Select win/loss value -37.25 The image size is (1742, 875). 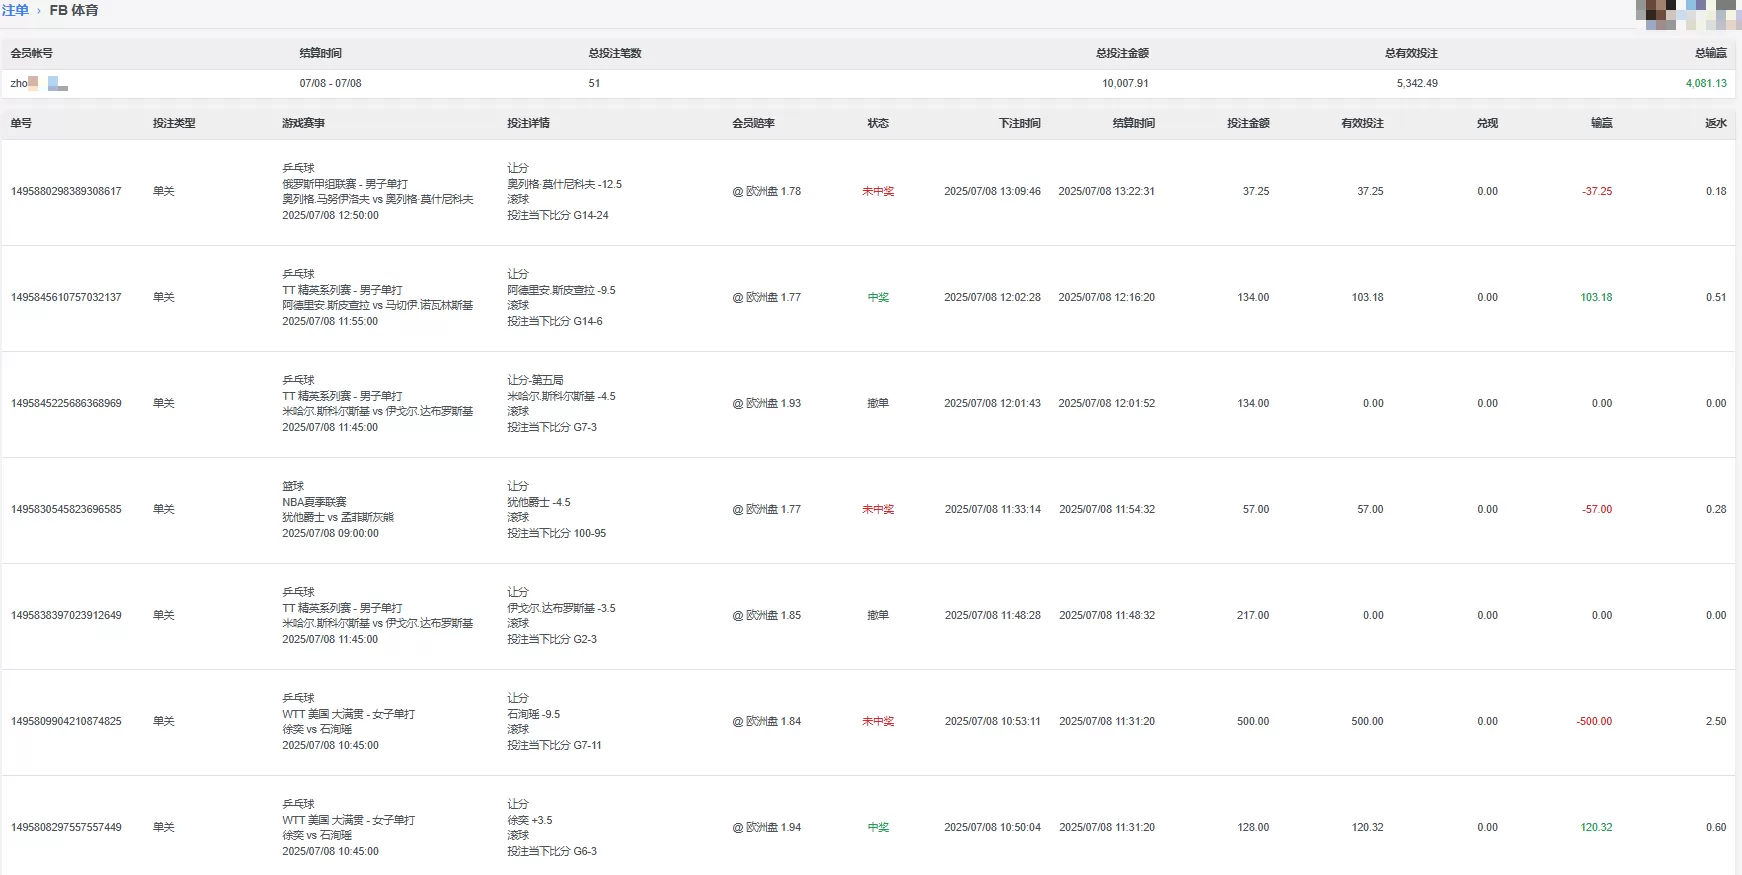1597,191
